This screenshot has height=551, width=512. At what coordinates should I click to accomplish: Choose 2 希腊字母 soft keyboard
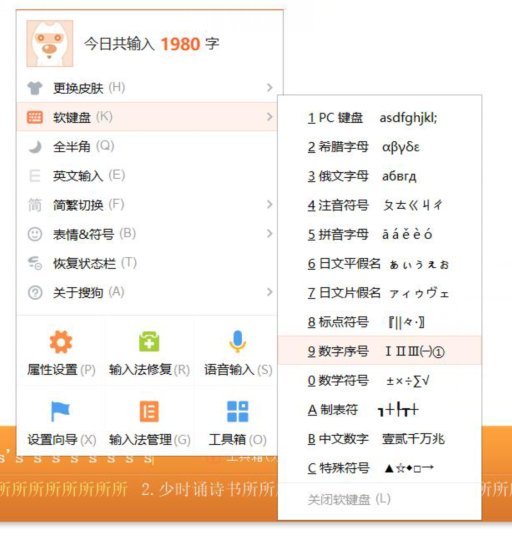[x=380, y=147]
